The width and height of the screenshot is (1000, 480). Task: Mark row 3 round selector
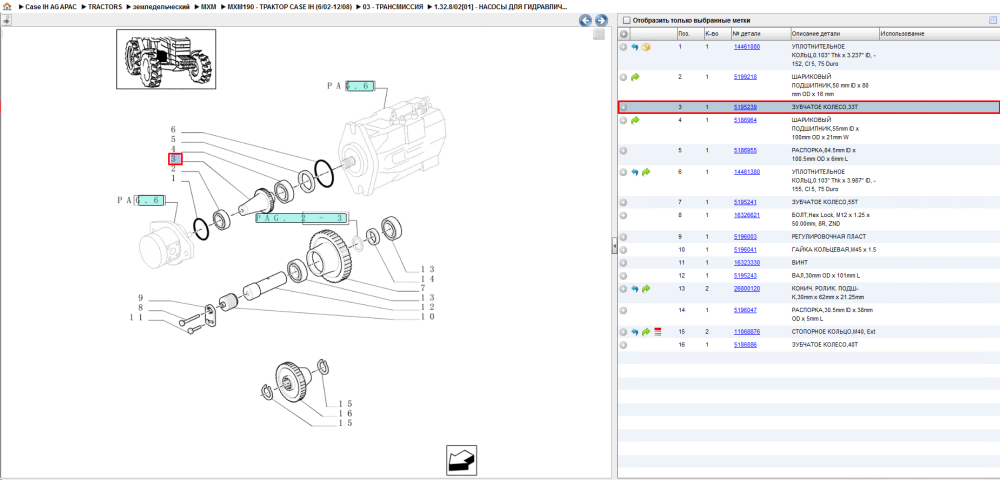click(x=624, y=108)
